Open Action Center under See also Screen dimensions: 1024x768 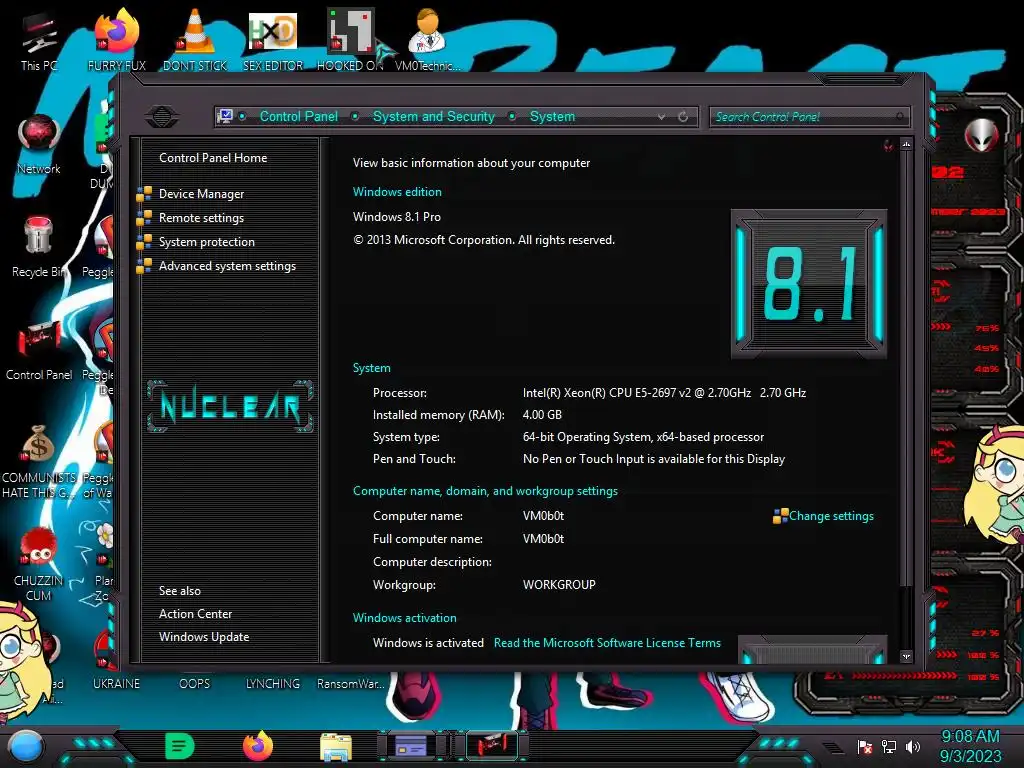point(195,614)
